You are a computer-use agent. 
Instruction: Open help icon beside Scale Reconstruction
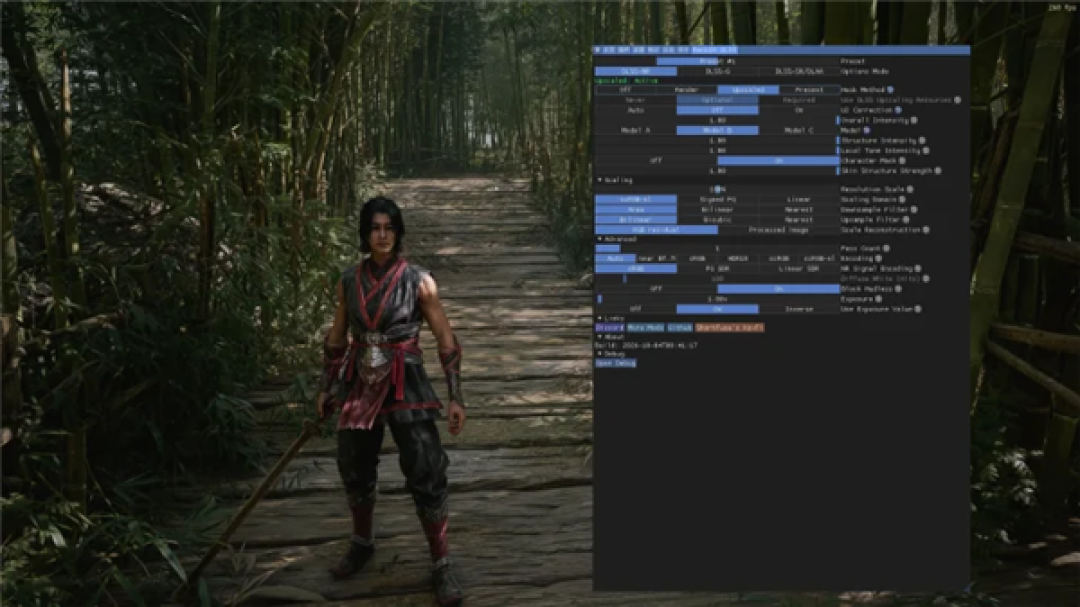926,229
